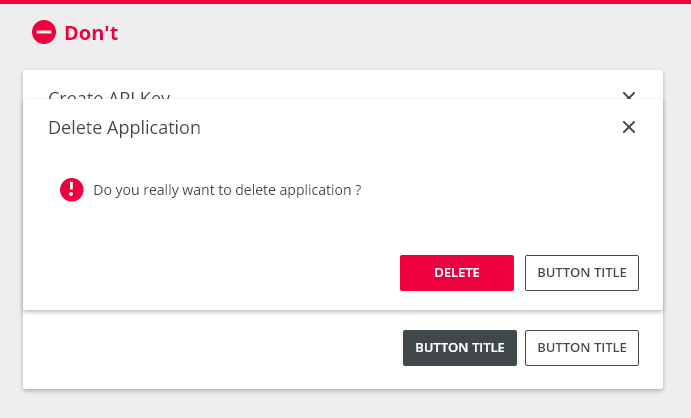Click blank header space beside Delete Application title
Image resolution: width=691 pixels, height=418 pixels.
pyautogui.click(x=410, y=128)
